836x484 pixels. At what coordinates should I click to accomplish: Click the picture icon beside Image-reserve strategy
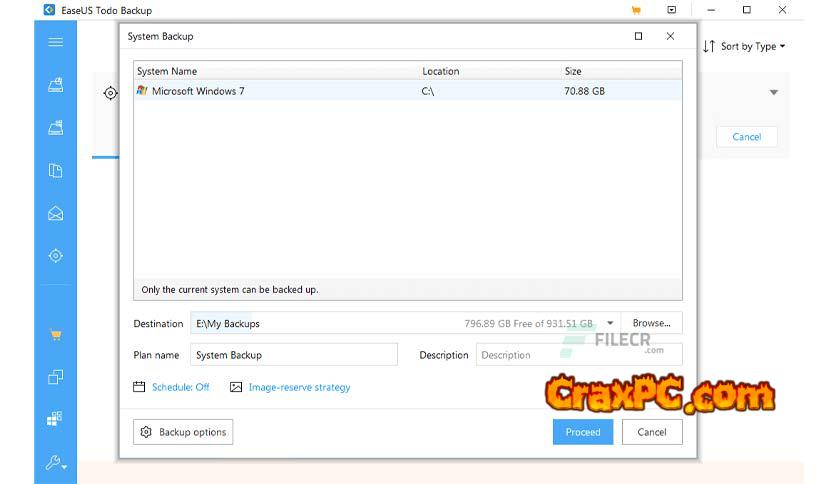236,387
